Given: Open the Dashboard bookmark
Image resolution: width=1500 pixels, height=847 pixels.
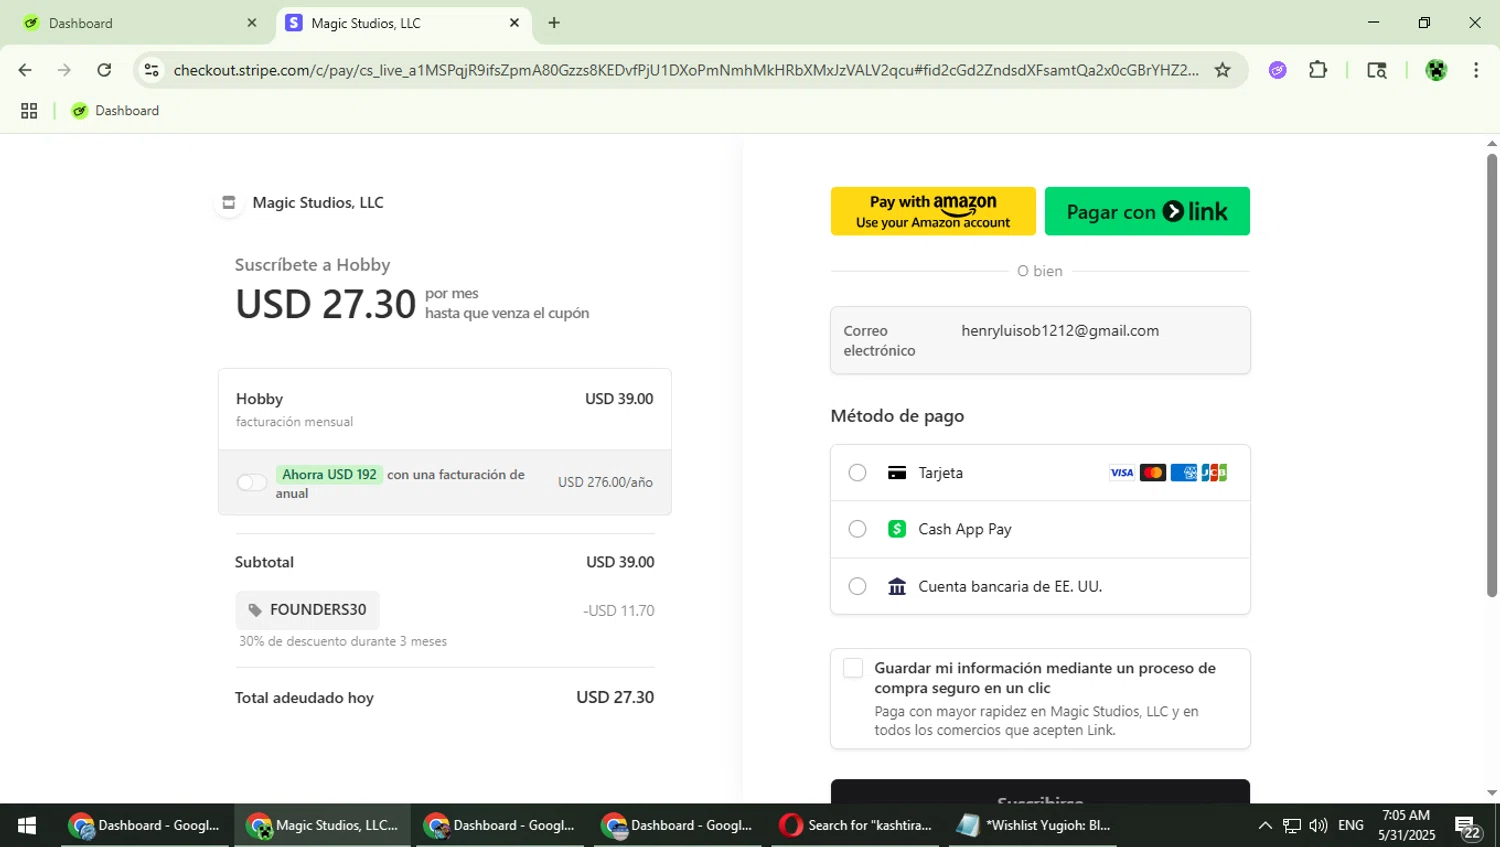Looking at the screenshot, I should pyautogui.click(x=115, y=111).
